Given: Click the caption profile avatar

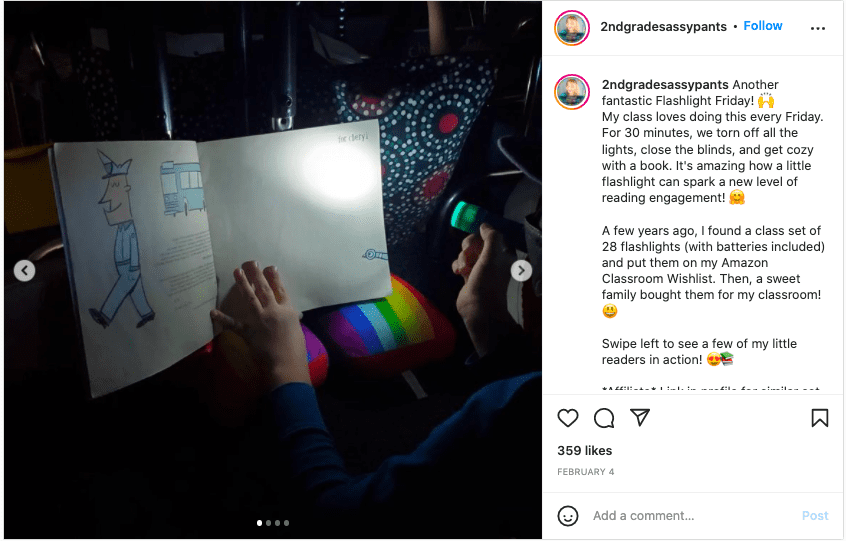Looking at the screenshot, I should [572, 92].
